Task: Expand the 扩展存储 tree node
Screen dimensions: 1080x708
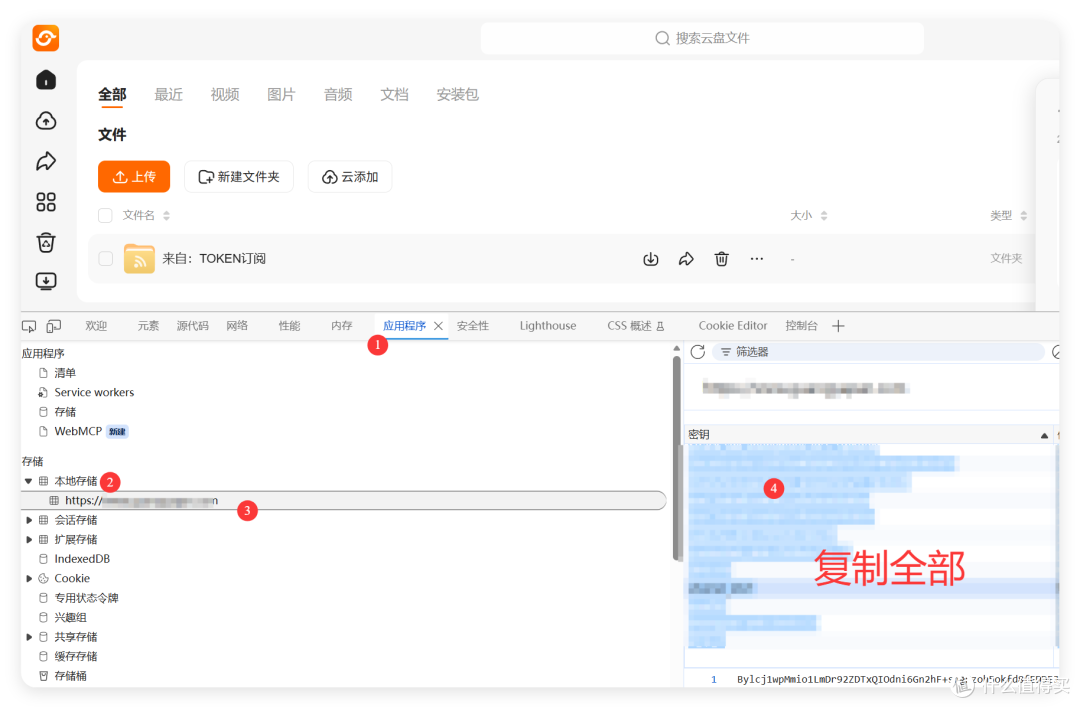Action: coord(29,539)
